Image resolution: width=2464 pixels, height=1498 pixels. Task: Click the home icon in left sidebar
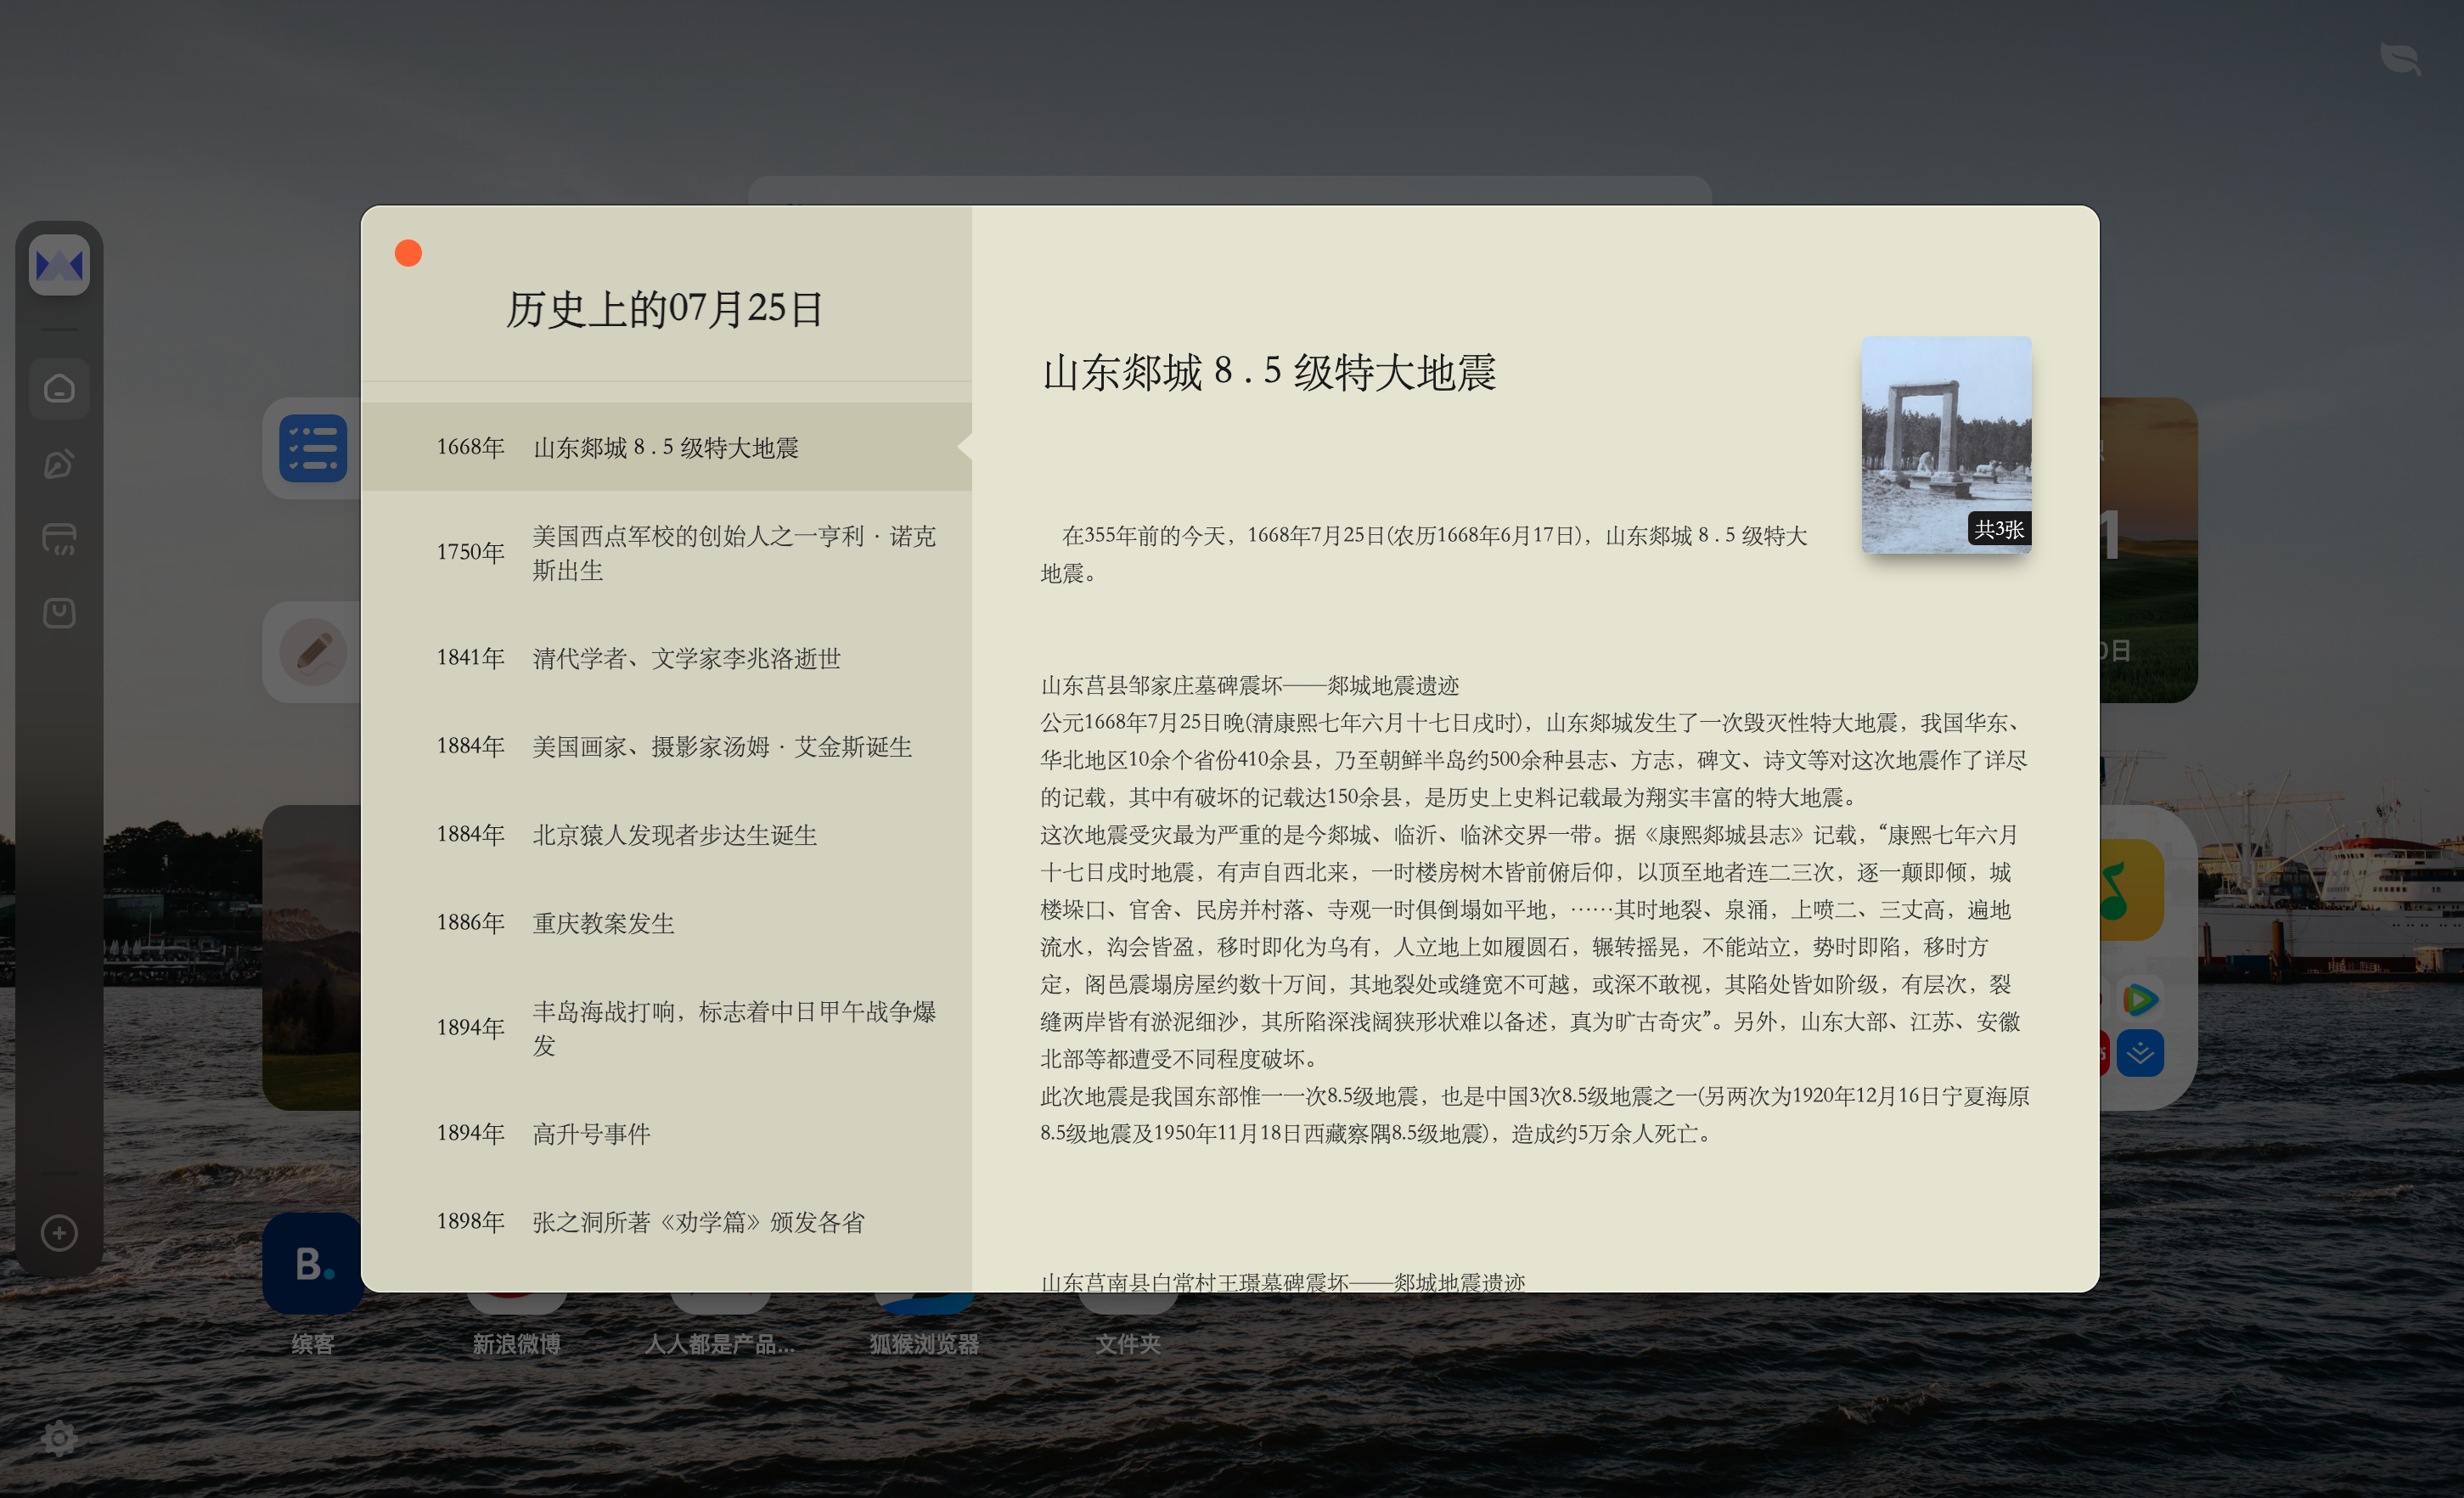pos(59,388)
